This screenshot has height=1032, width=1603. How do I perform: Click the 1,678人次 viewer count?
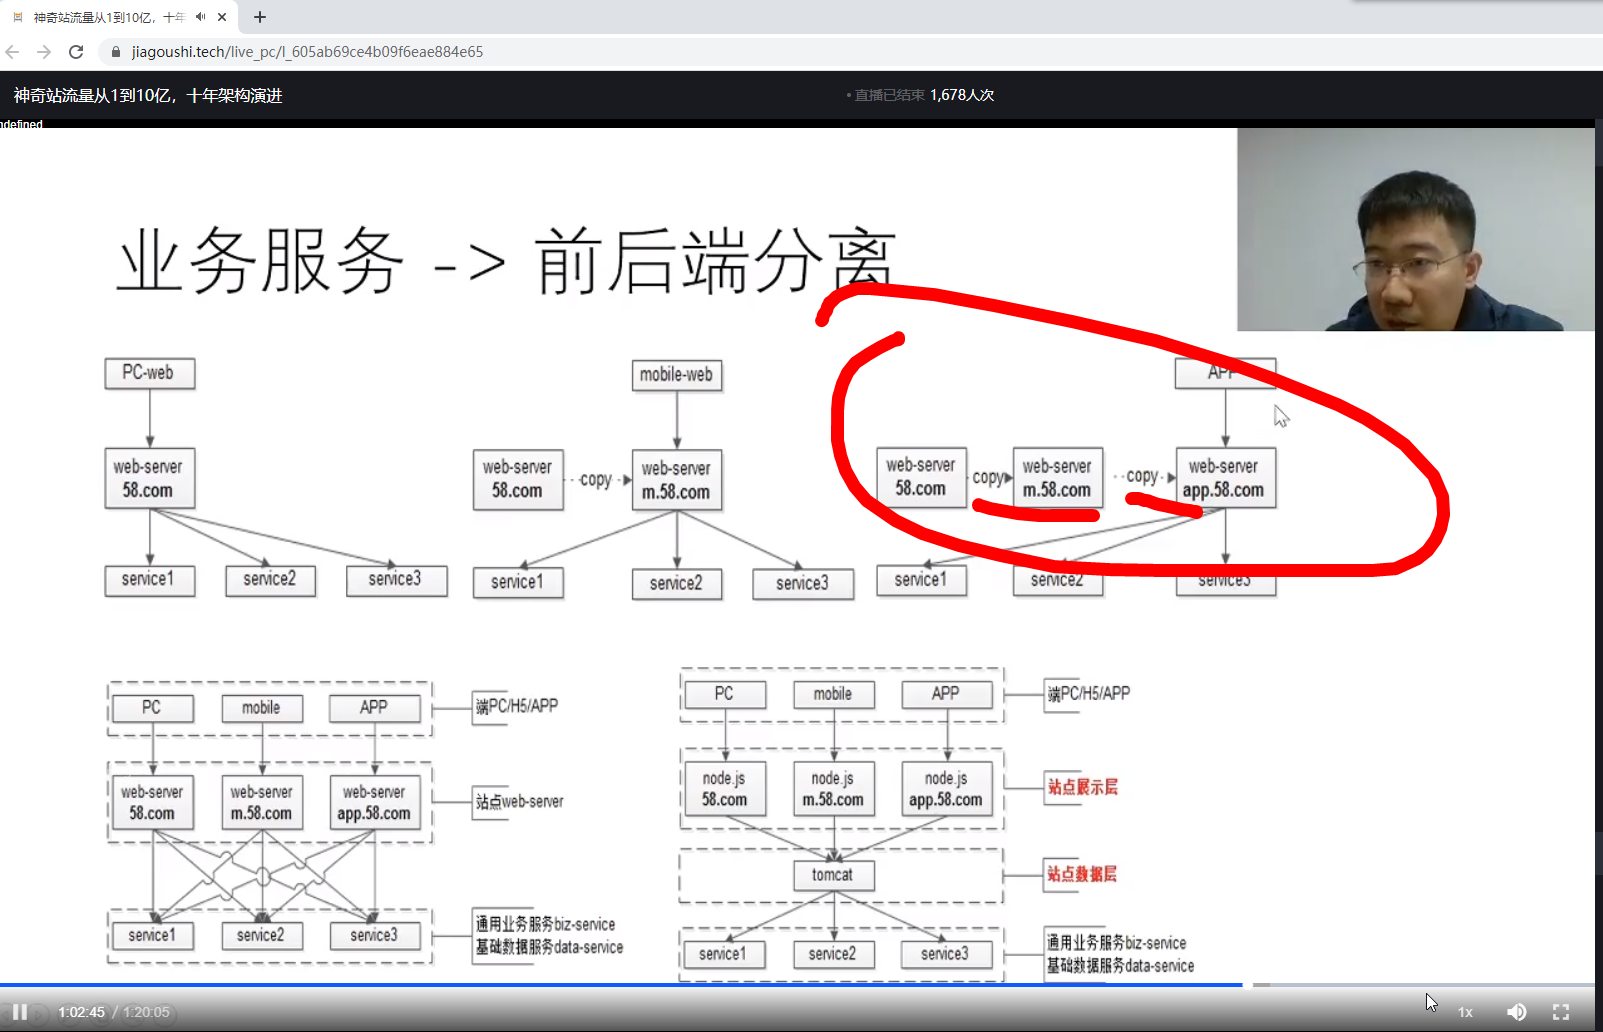pos(962,94)
